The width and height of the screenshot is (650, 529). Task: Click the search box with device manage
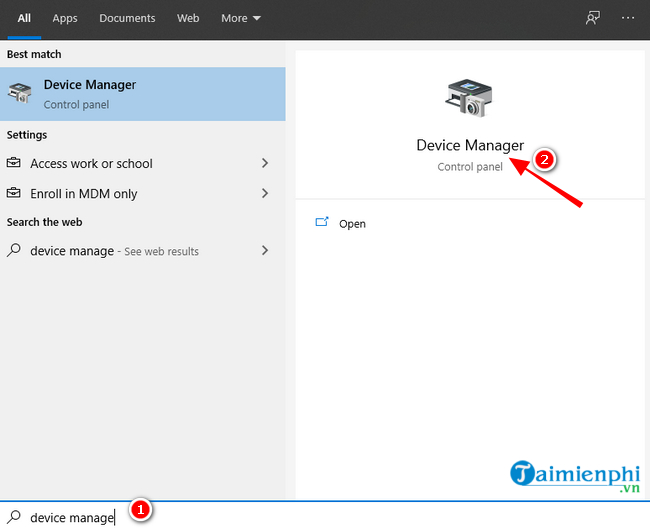pyautogui.click(x=325, y=516)
